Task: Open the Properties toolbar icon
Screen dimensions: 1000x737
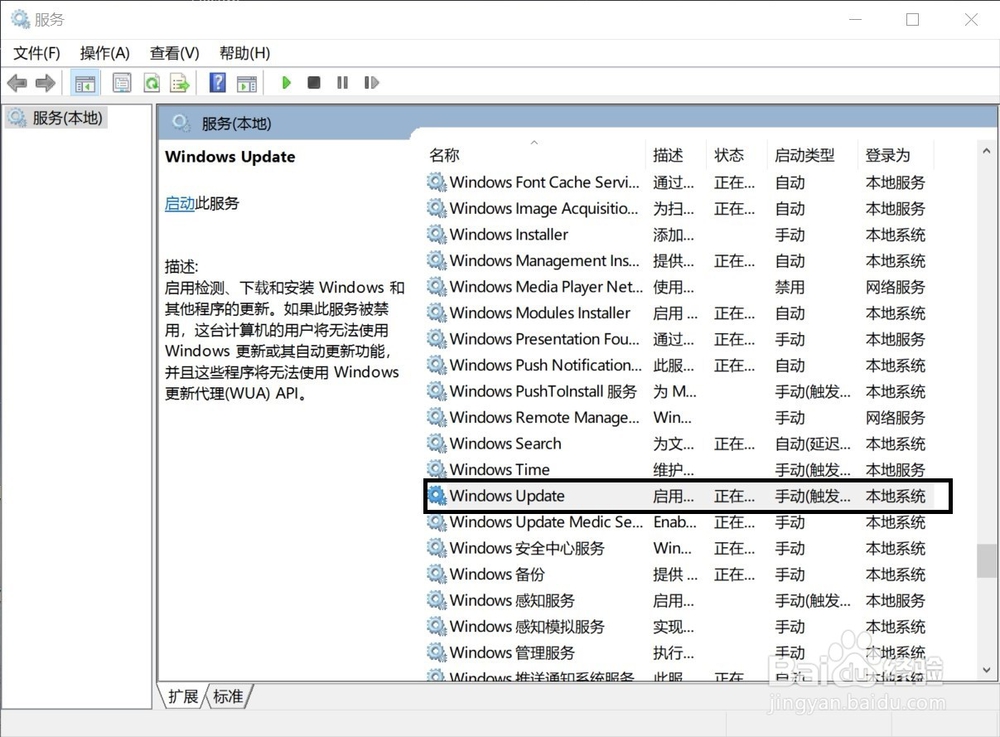Action: pos(121,83)
